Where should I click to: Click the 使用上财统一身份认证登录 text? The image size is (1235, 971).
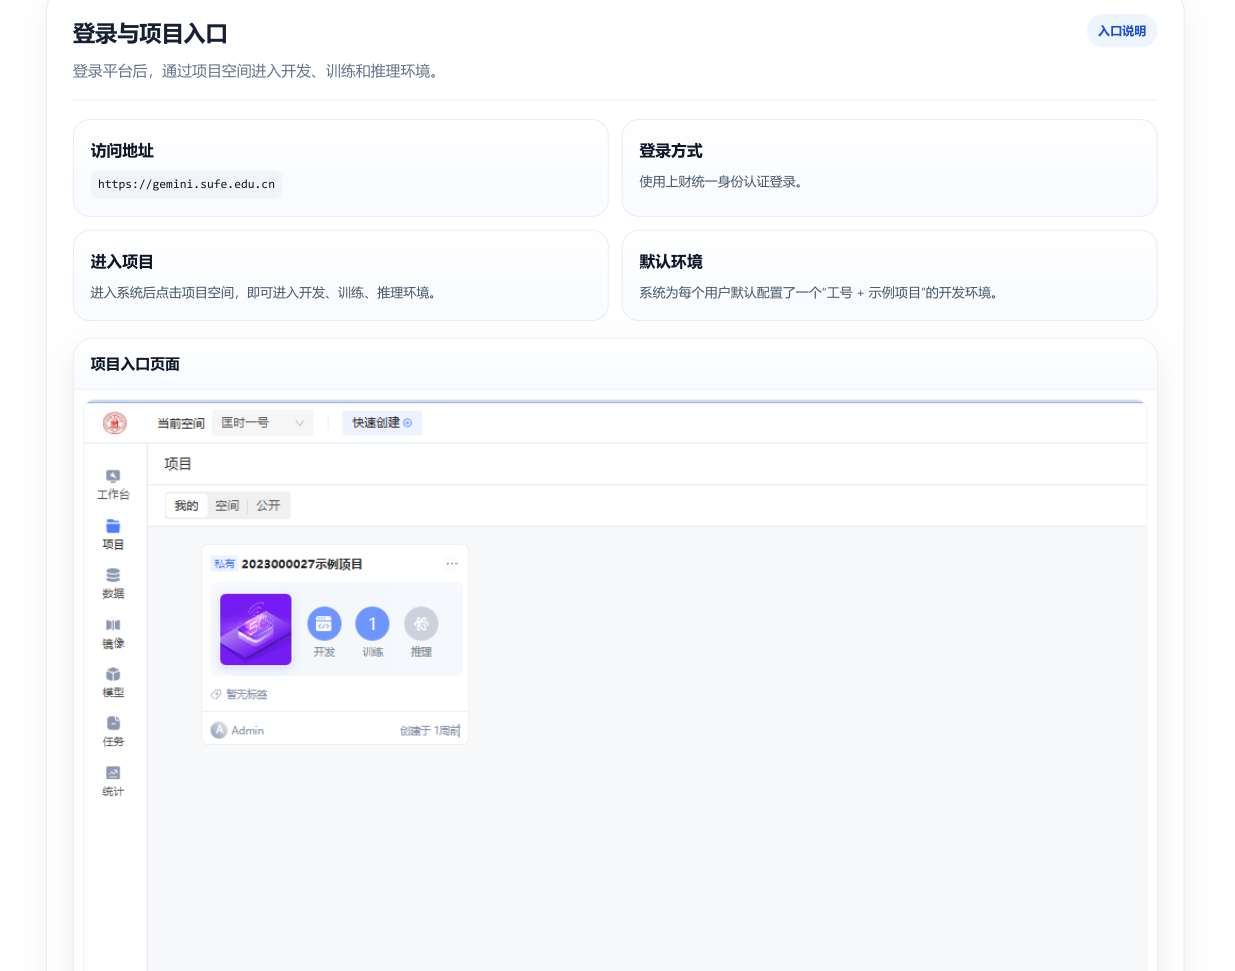tap(722, 182)
